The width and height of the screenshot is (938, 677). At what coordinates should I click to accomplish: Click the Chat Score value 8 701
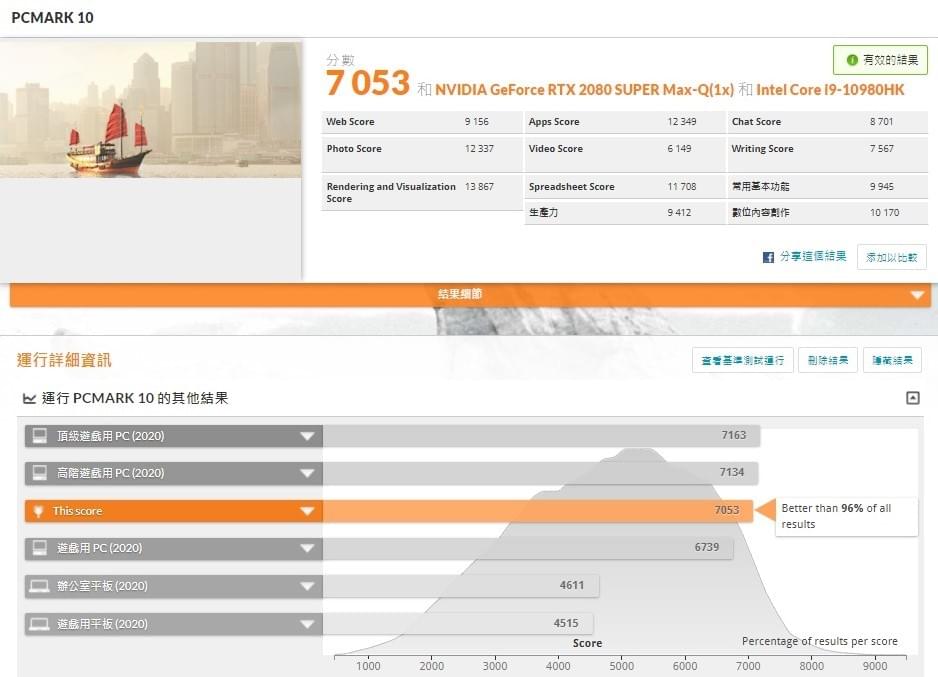881,121
